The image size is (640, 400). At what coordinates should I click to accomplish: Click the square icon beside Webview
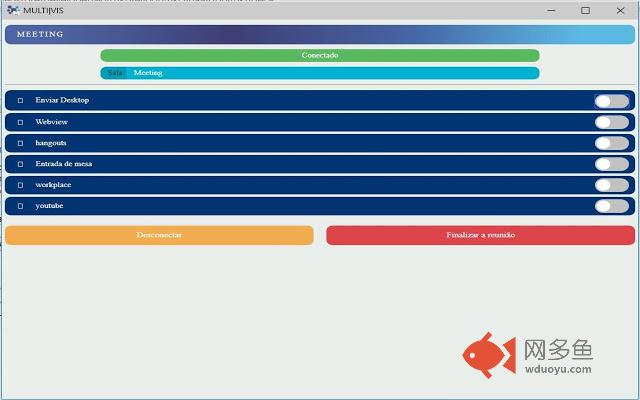pos(20,122)
